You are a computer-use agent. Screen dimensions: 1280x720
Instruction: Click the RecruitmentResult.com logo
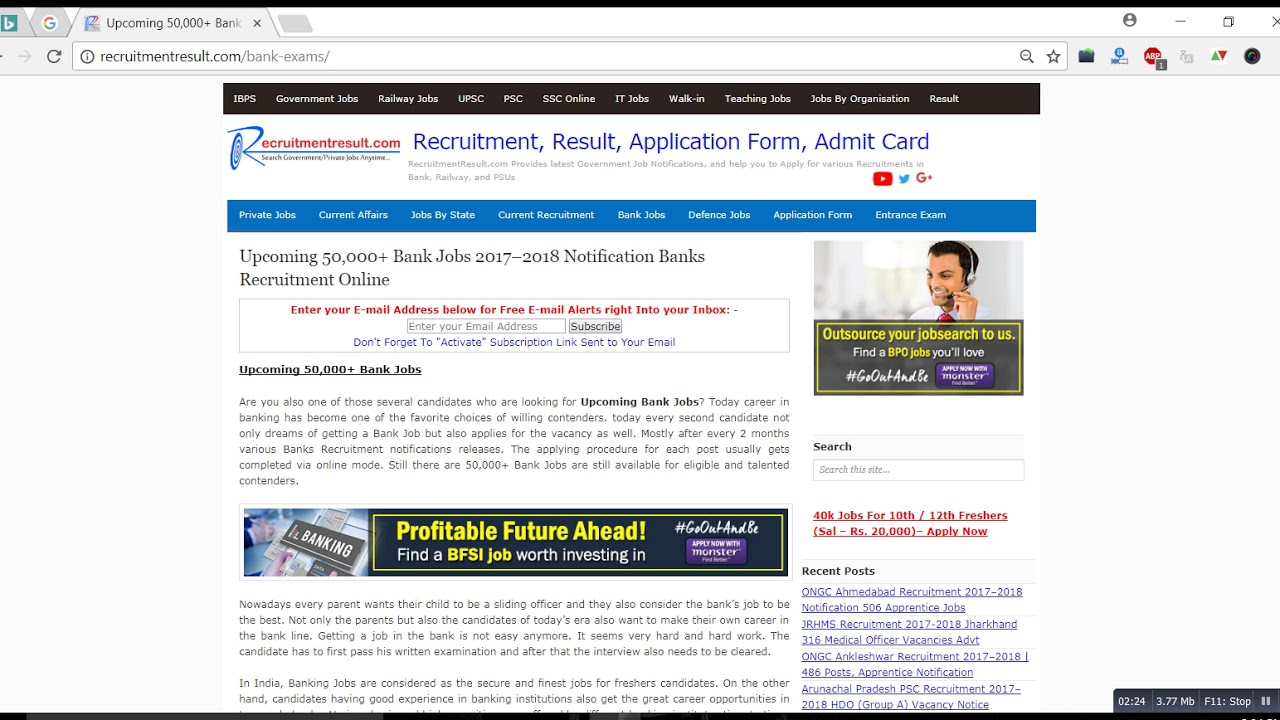pyautogui.click(x=314, y=148)
